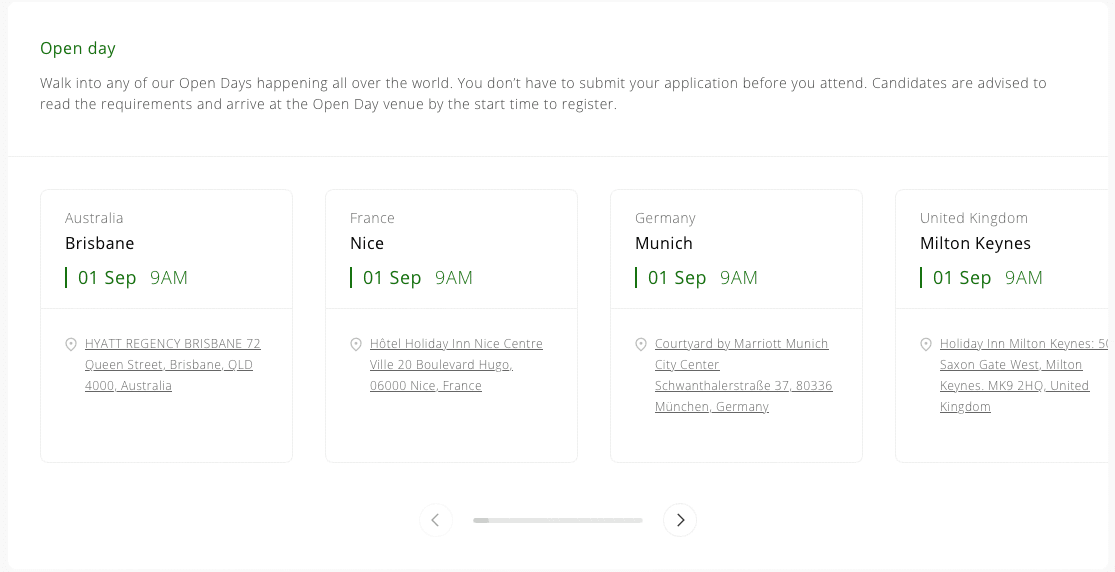Viewport: 1115px width, 572px height.
Task: Click the location pin icon in Milton Keynes card
Action: click(x=926, y=344)
